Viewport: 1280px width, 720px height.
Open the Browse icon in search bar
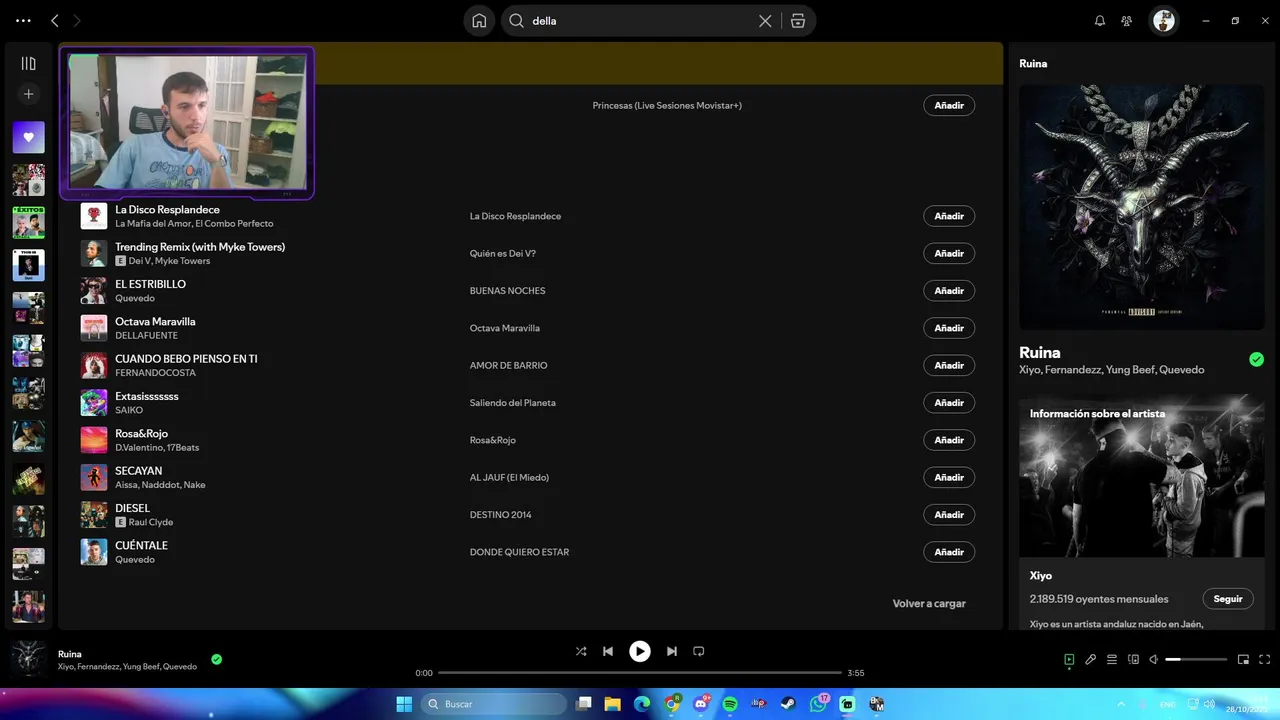pos(798,21)
